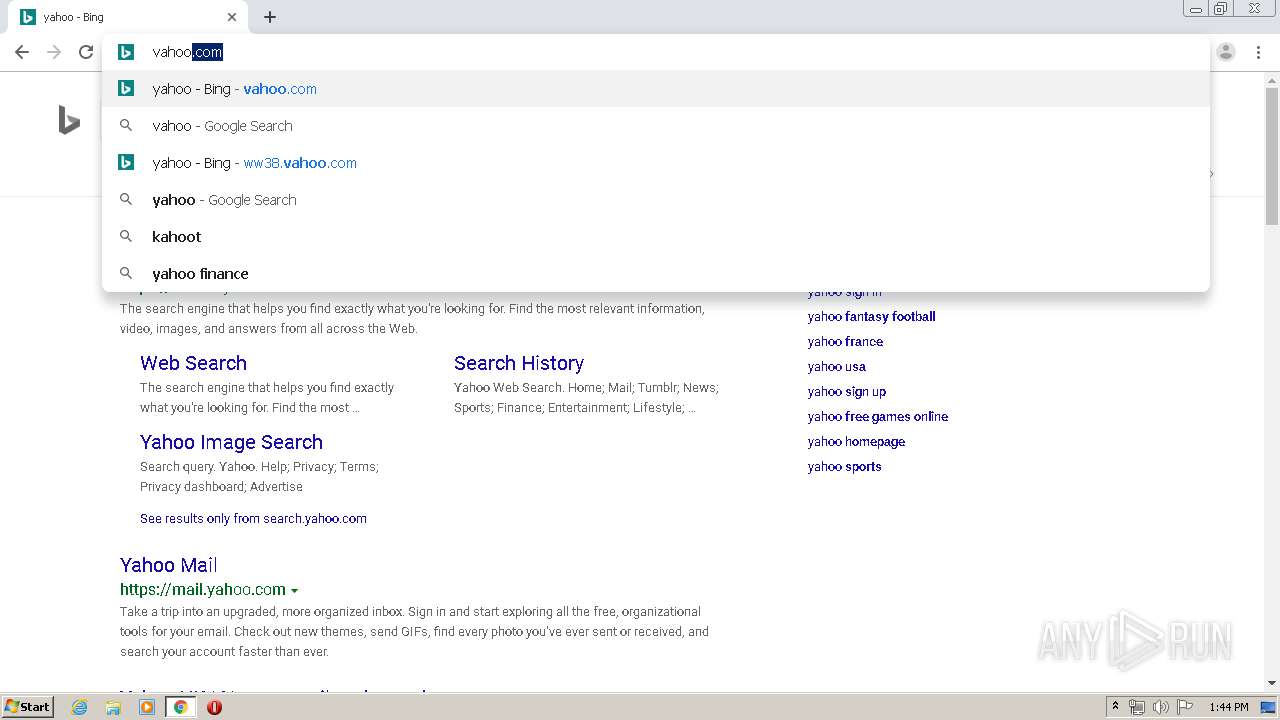Image resolution: width=1280 pixels, height=720 pixels.
Task: Choose suggestion with ww38.yahoo.com
Action: [655, 163]
